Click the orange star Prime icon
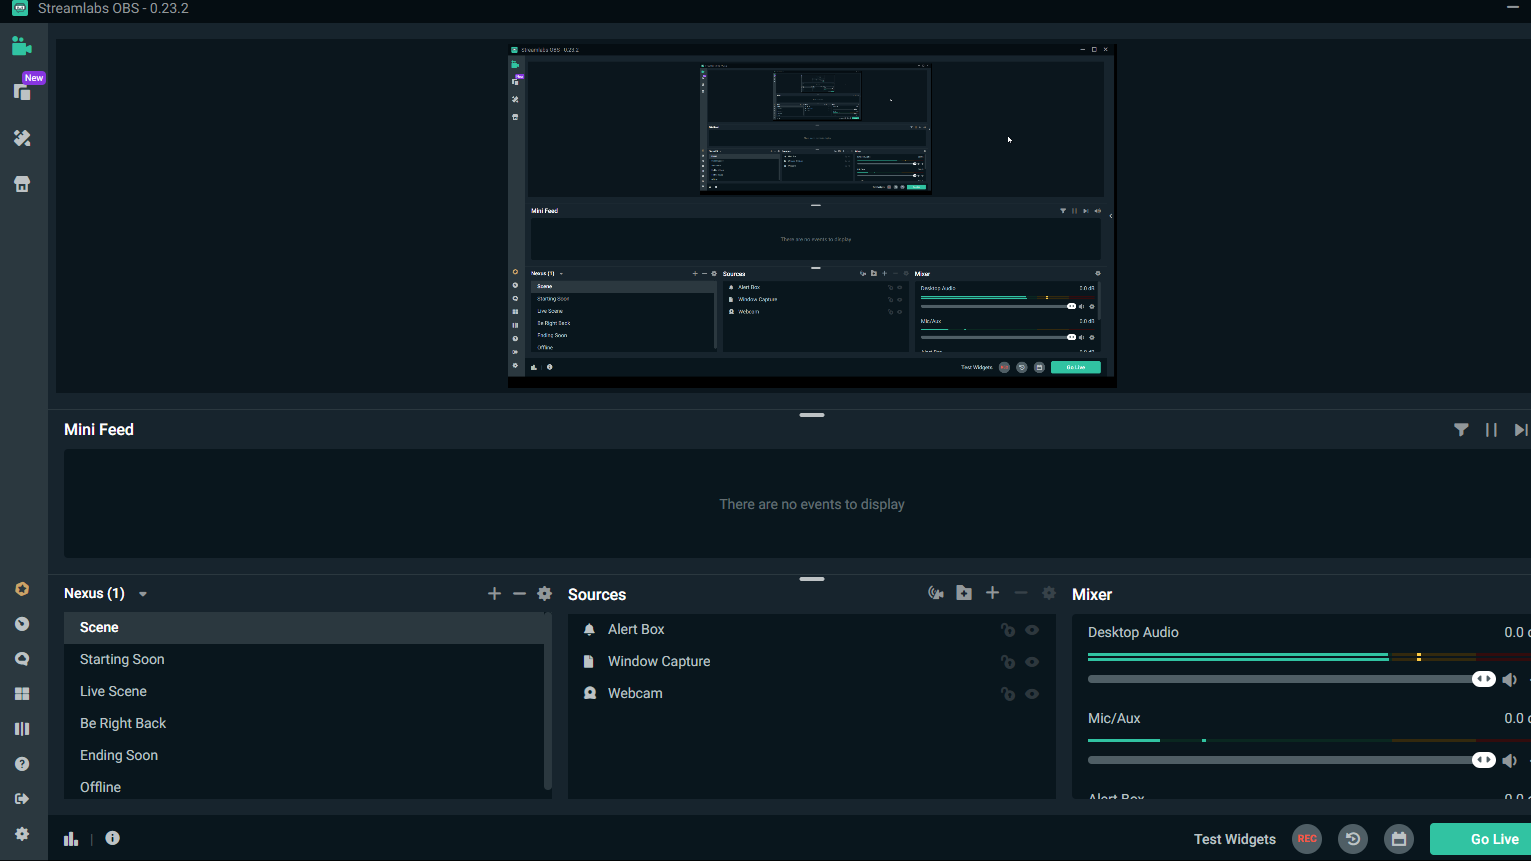Viewport: 1531px width, 861px height. [22, 589]
